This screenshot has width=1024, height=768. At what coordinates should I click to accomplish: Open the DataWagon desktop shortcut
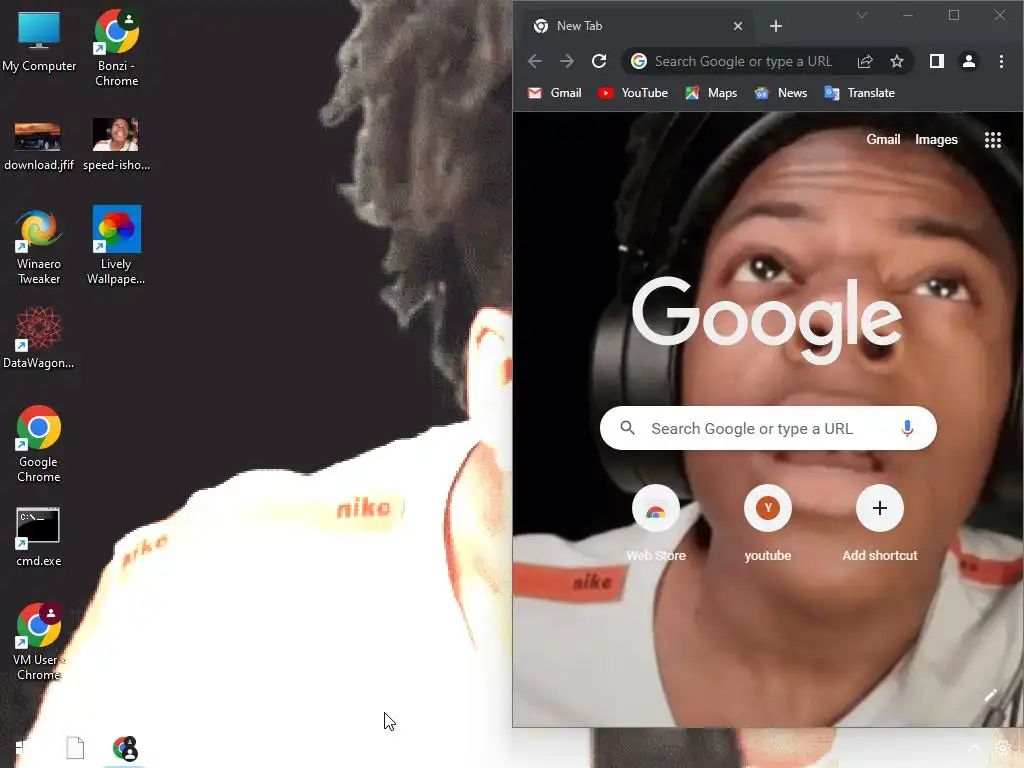39,338
